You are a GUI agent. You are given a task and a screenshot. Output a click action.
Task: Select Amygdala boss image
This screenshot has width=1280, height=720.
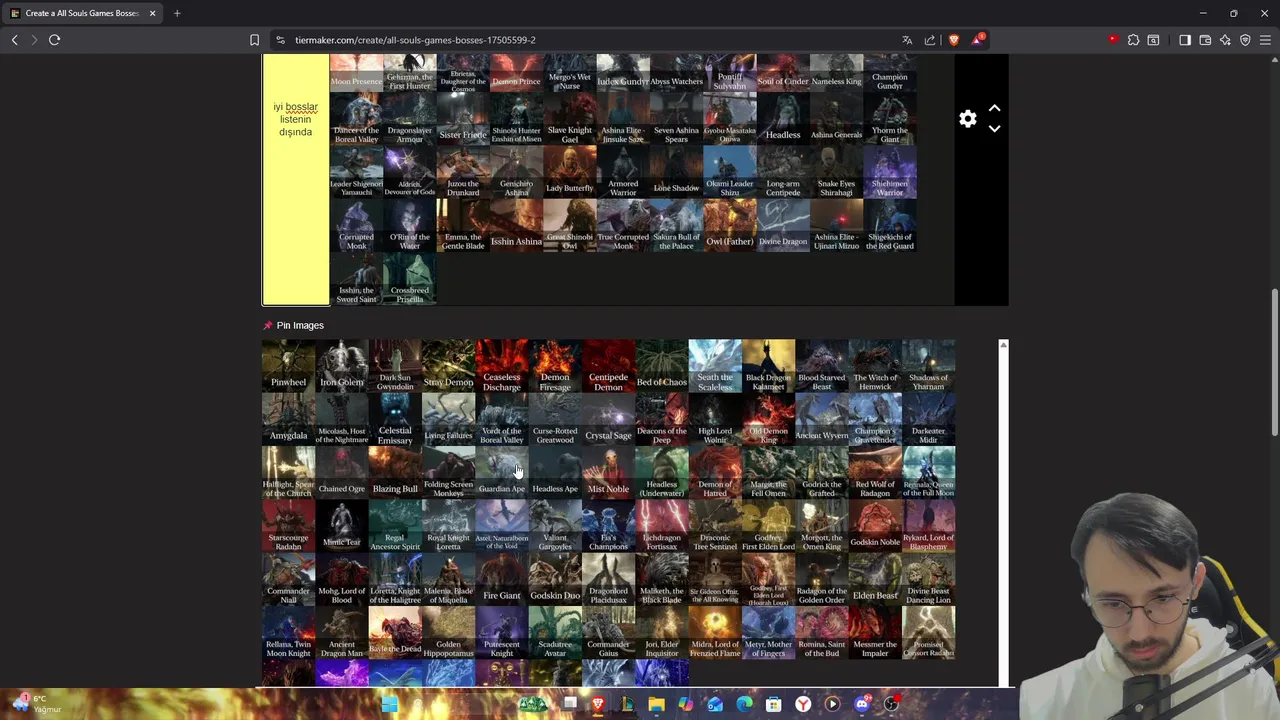point(288,420)
